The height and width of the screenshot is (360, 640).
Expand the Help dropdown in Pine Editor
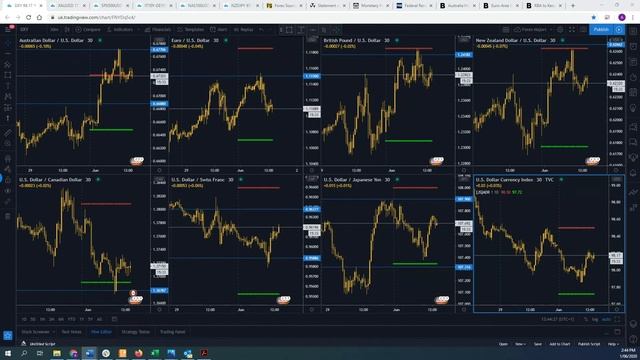(613, 344)
